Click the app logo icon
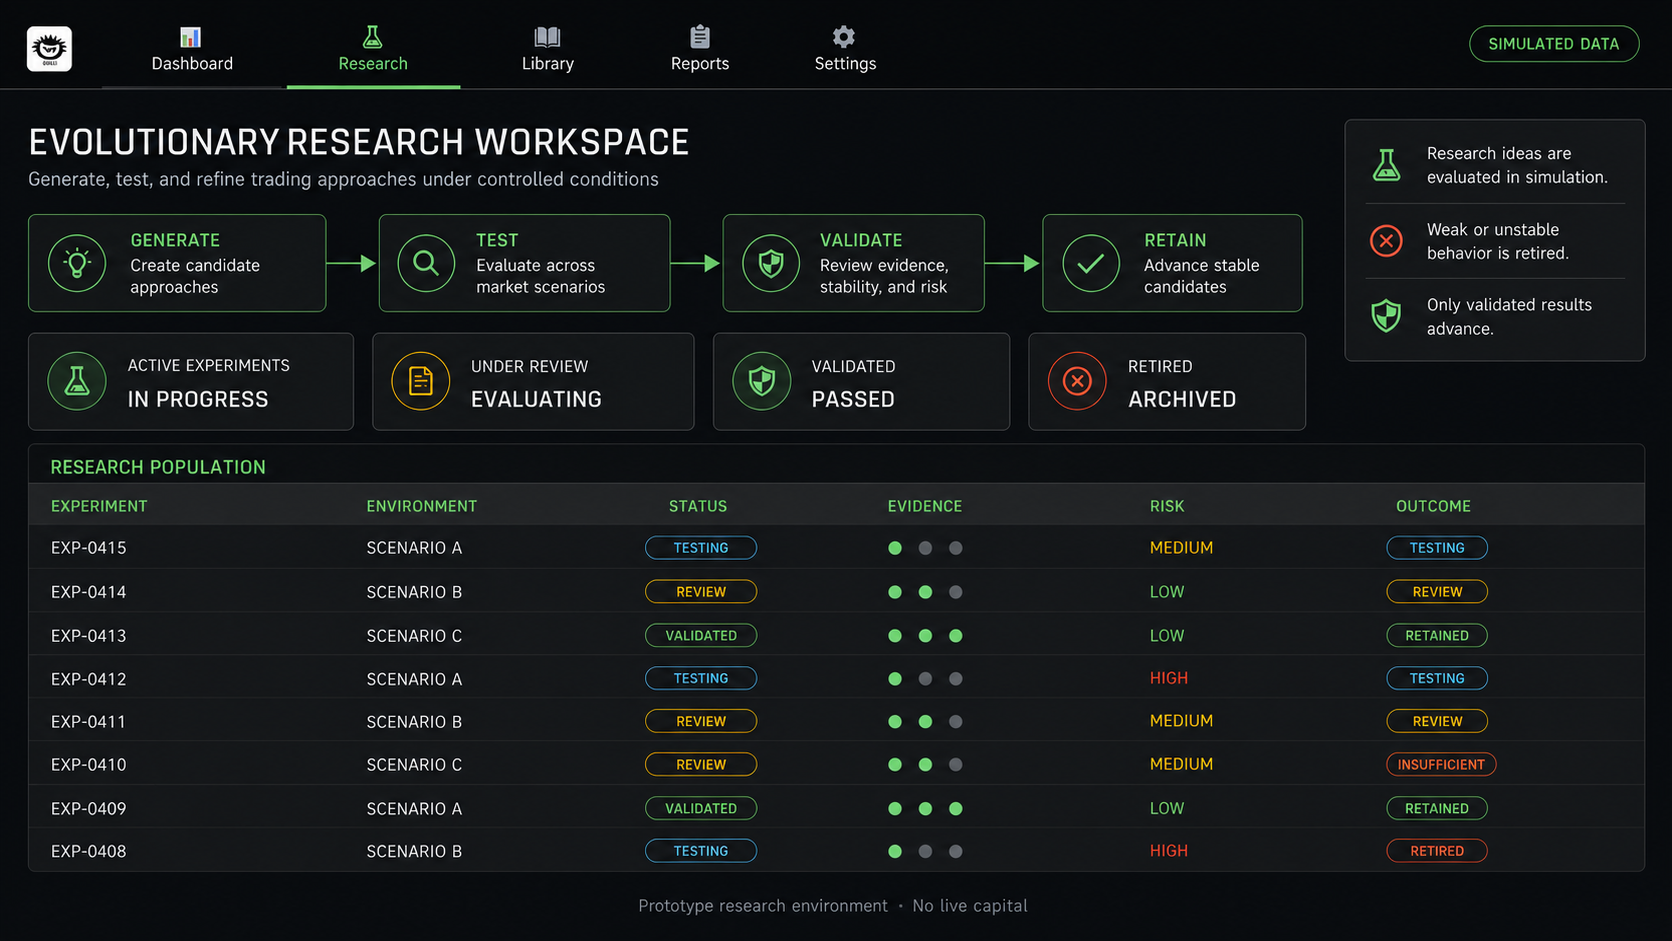The image size is (1672, 941). coord(49,48)
